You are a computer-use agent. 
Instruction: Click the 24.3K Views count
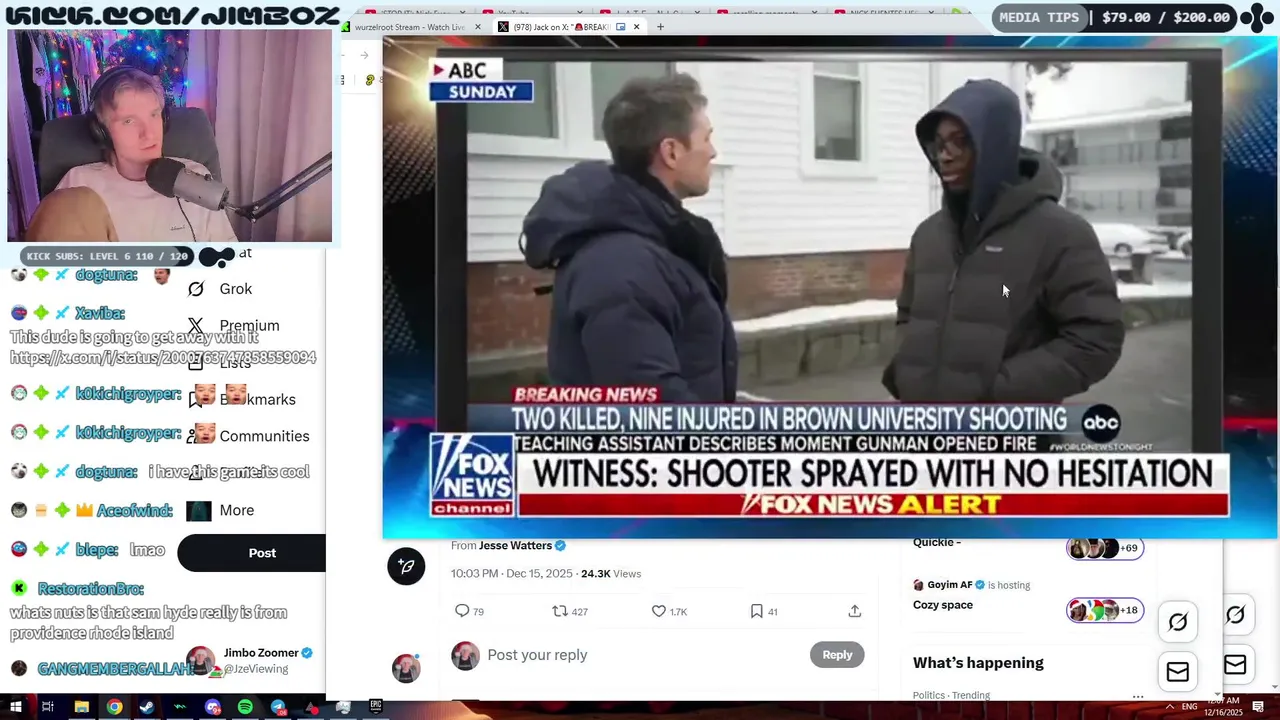click(x=611, y=574)
